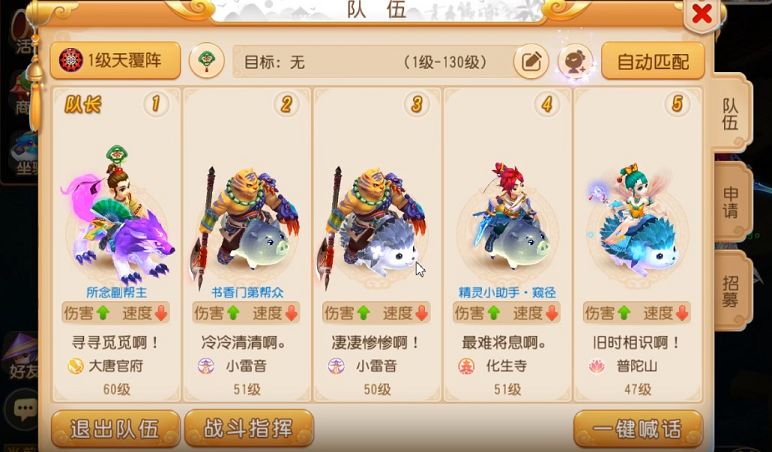
Task: Click the edit target pencil icon
Action: coord(531,62)
